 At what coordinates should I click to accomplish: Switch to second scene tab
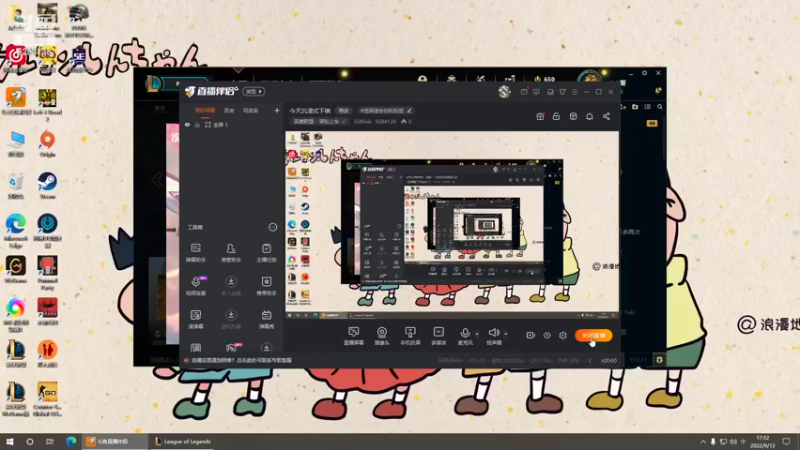[229, 110]
